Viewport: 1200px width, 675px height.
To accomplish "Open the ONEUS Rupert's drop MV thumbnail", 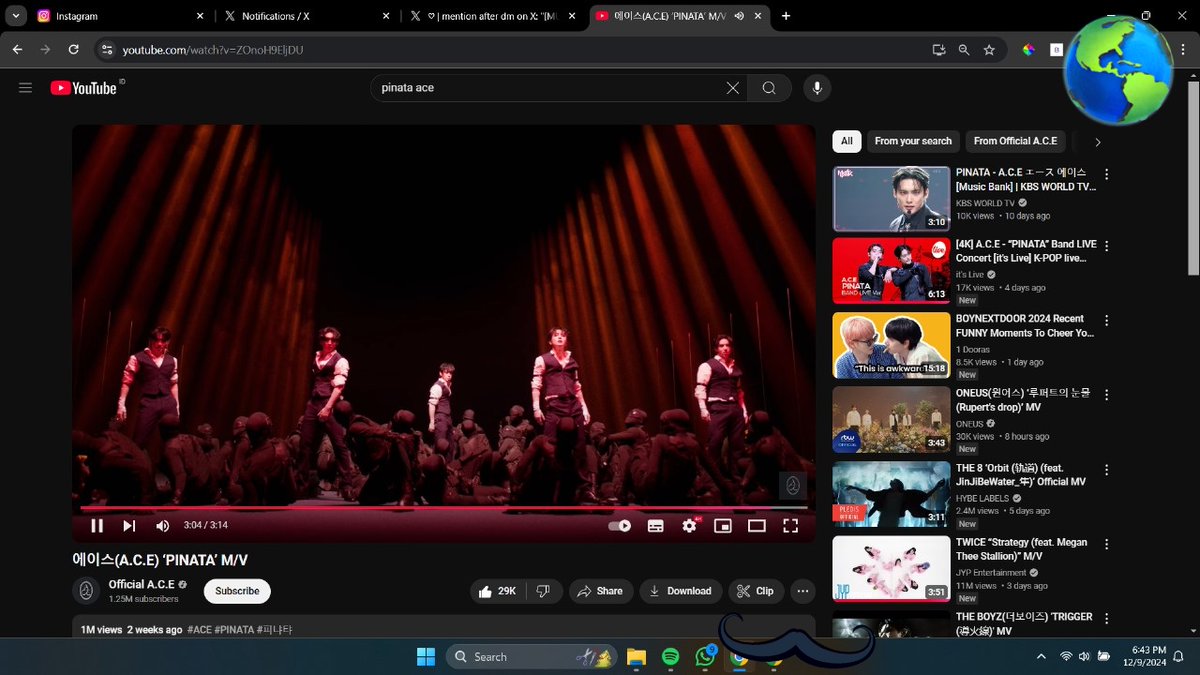I will tap(892, 419).
